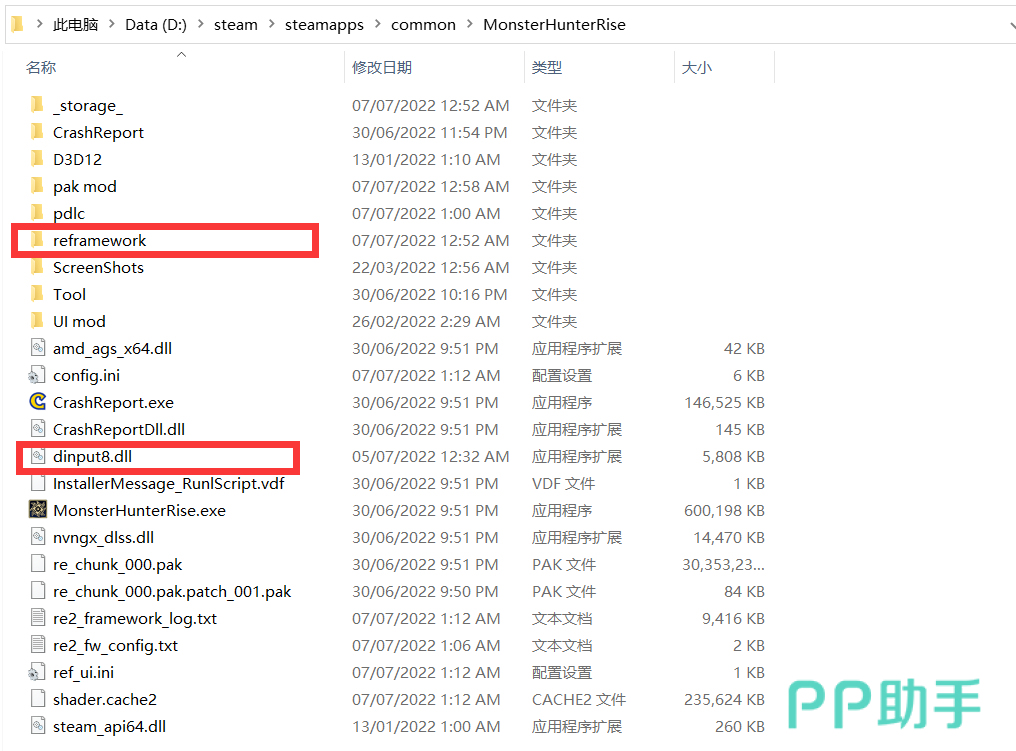Viewport: 1016px width, 751px height.
Task: Go to 此电脑 in the breadcrumb
Action: (x=75, y=25)
